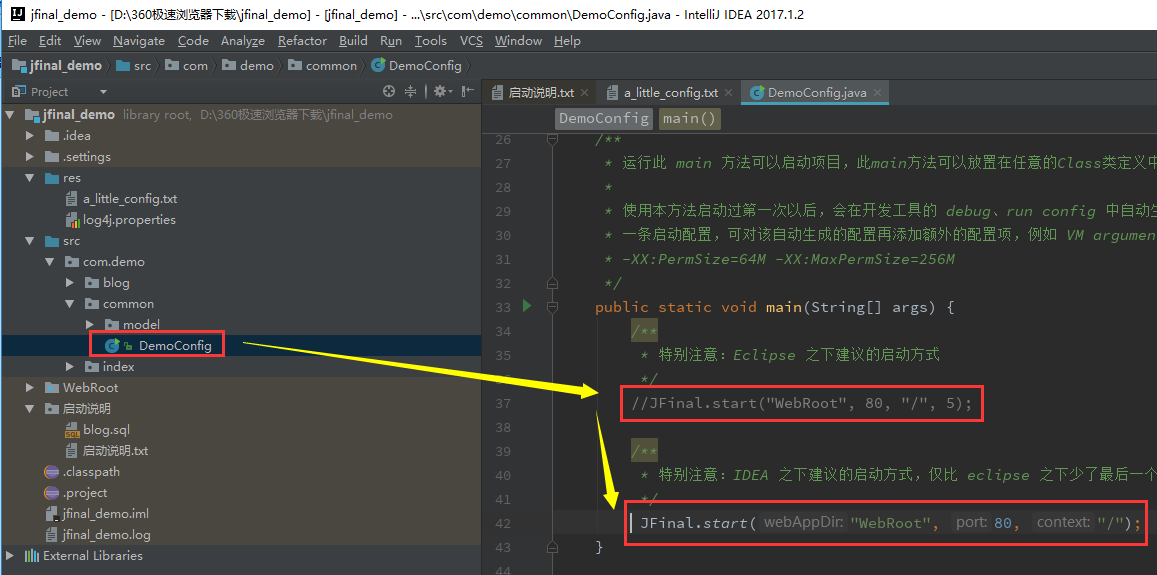The width and height of the screenshot is (1157, 575).
Task: Collapse the jfinal_demo root node arrow
Action: coord(10,115)
